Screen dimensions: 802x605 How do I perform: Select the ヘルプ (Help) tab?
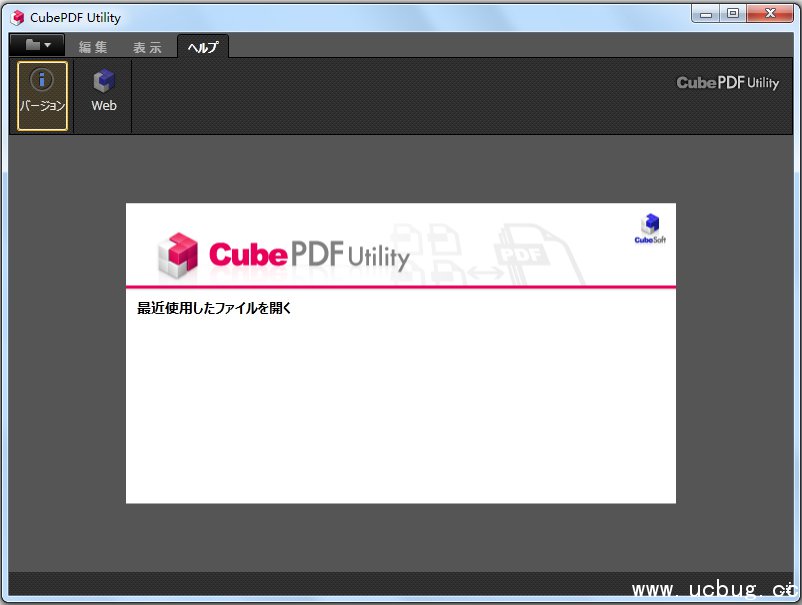202,46
